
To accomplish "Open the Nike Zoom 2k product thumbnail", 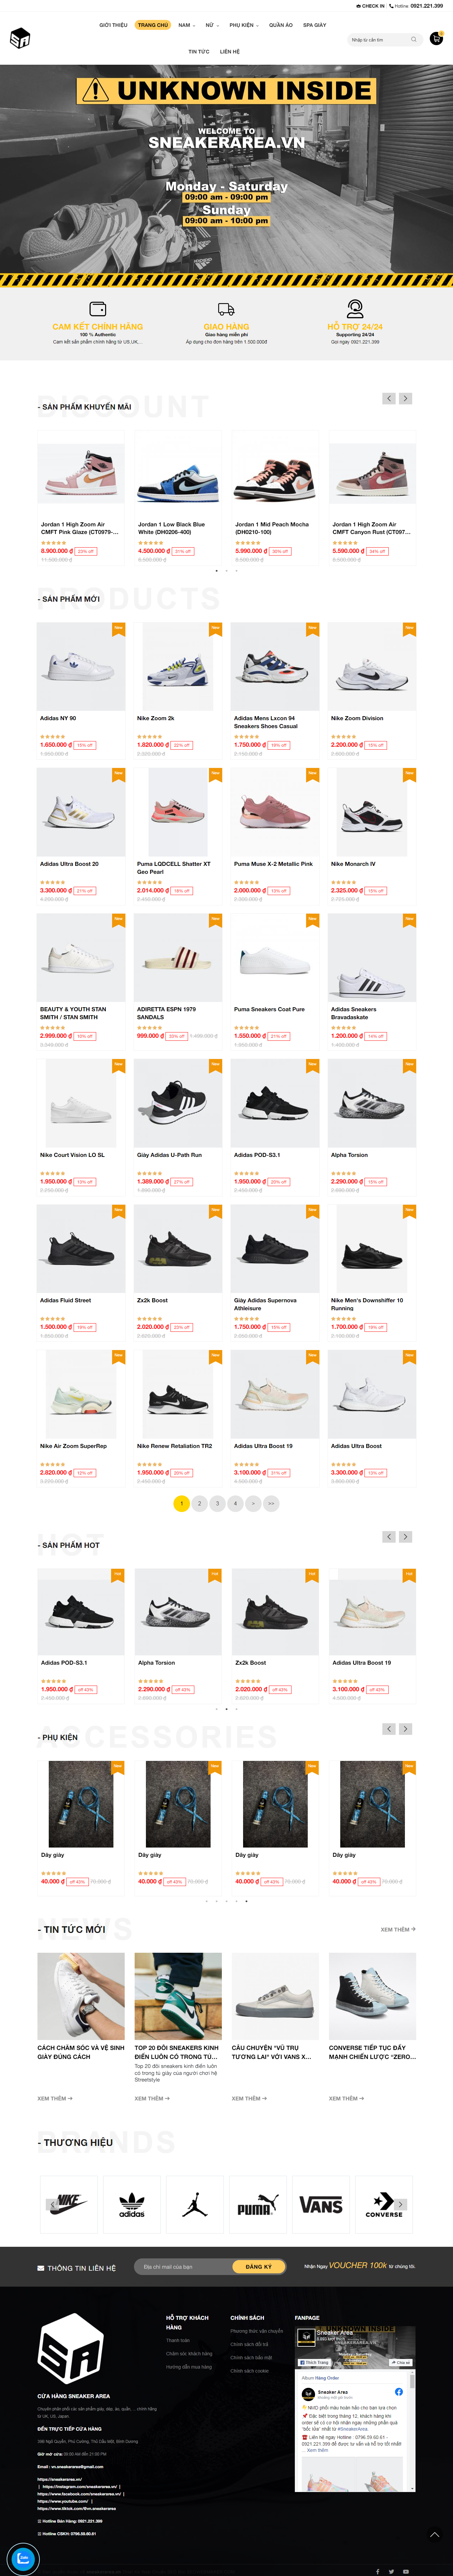I will [x=178, y=666].
